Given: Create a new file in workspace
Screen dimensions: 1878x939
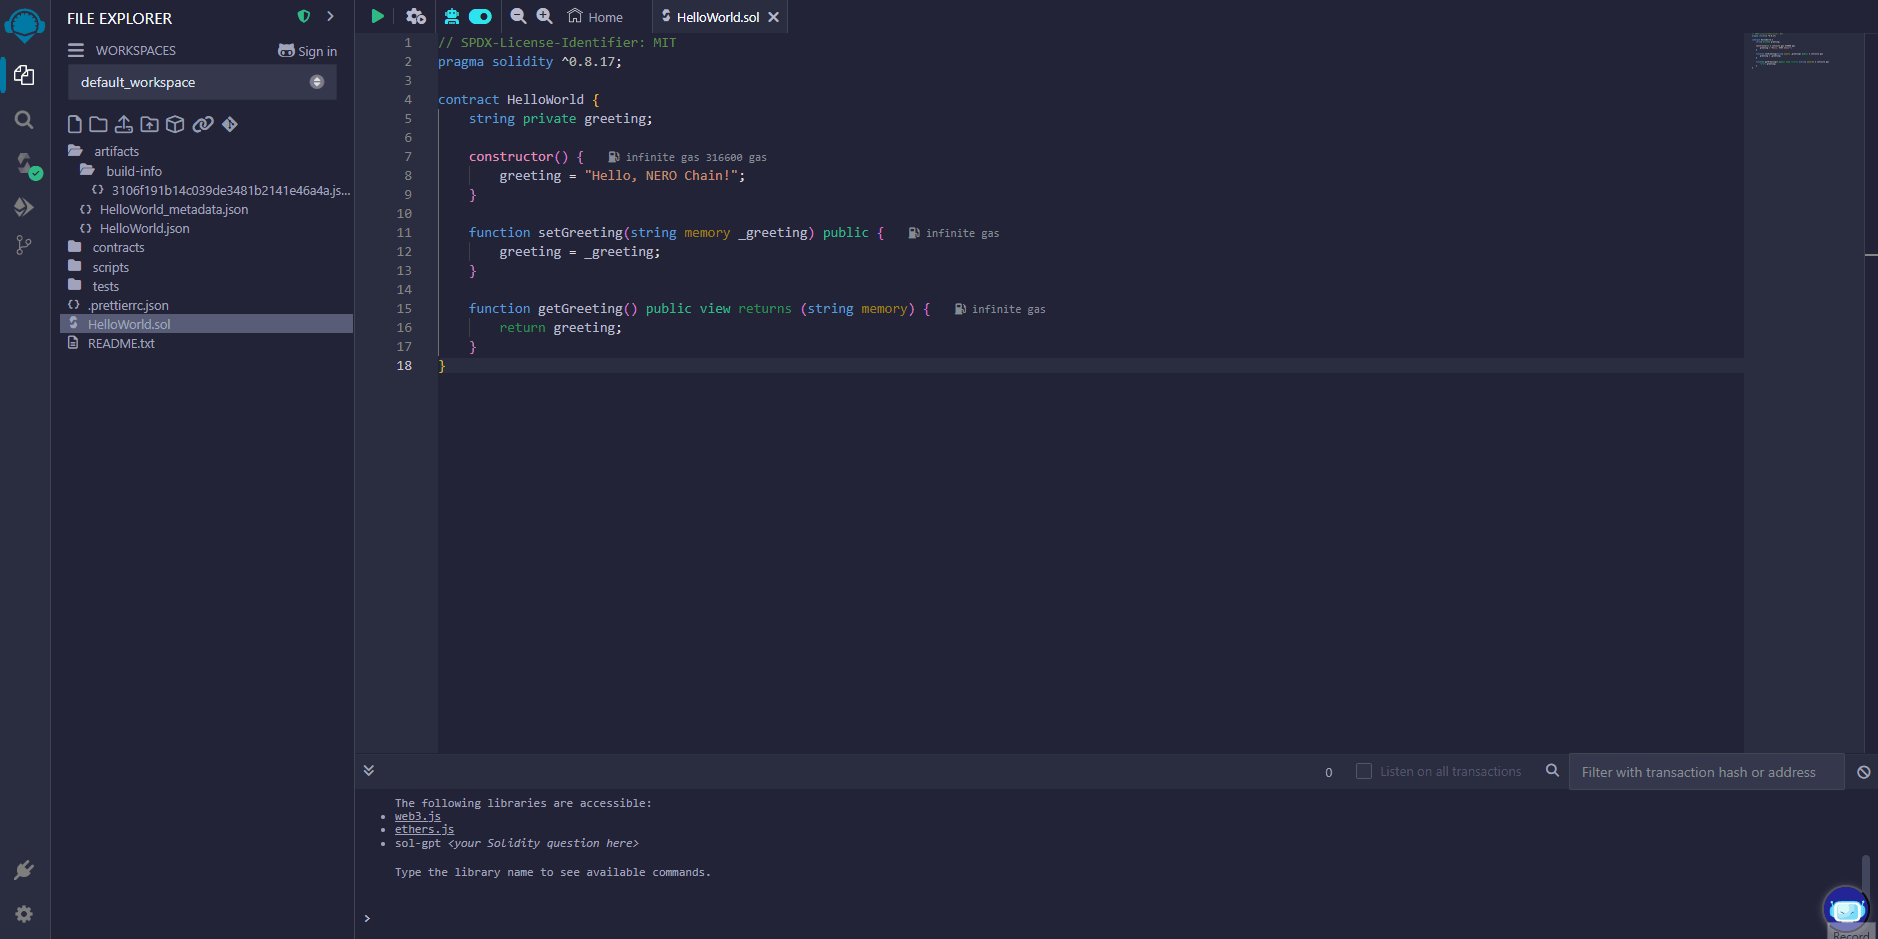Looking at the screenshot, I should 75,124.
